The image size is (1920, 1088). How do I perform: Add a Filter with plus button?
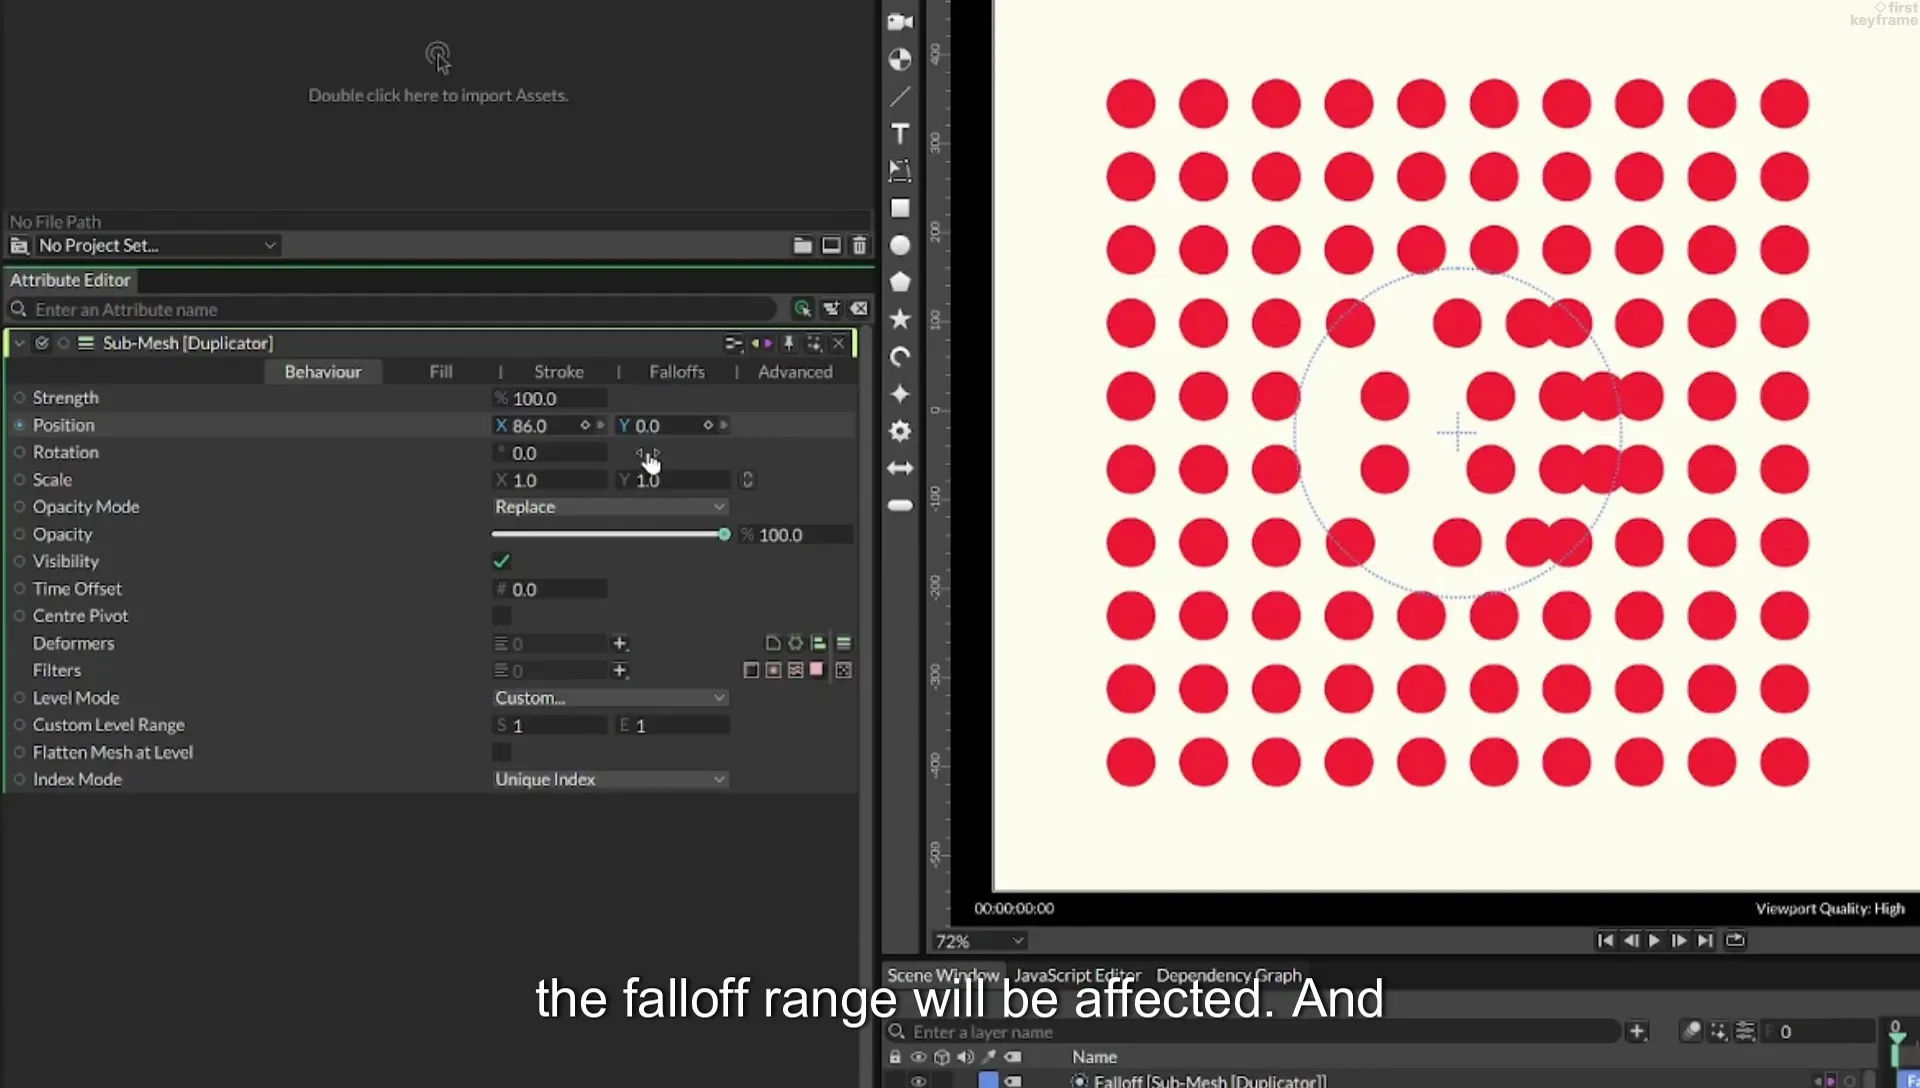point(620,670)
